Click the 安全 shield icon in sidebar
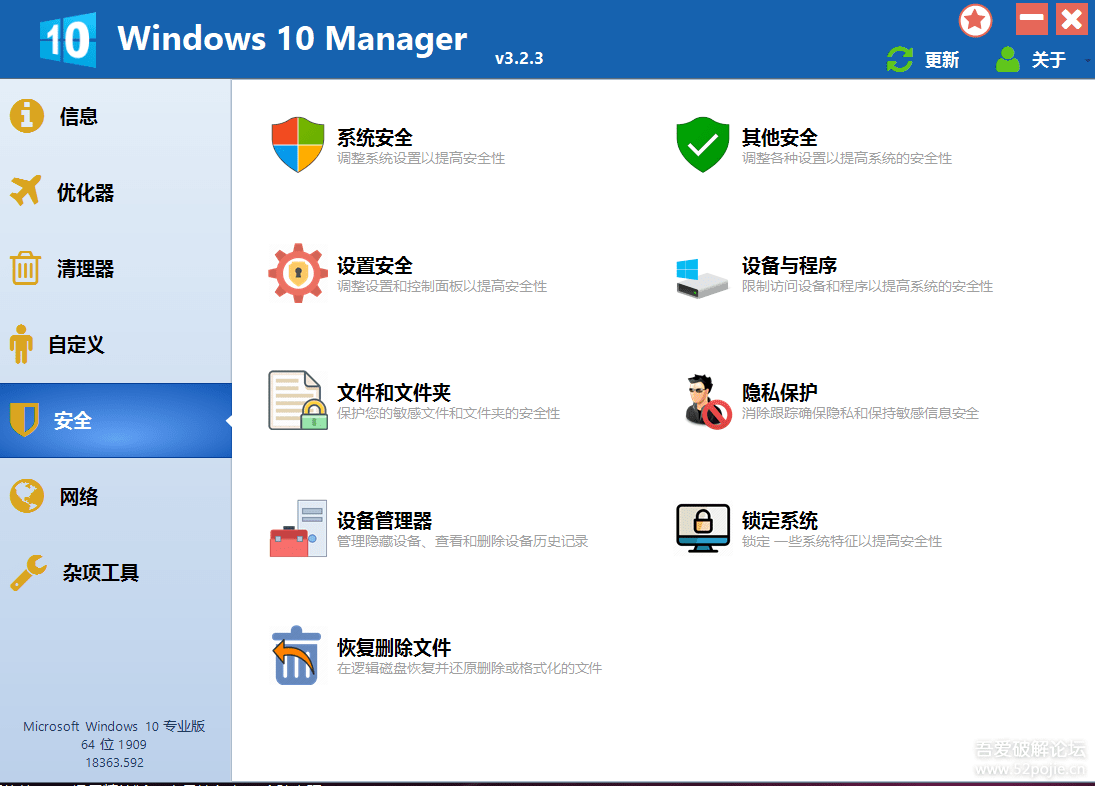1095x786 pixels. pos(24,420)
